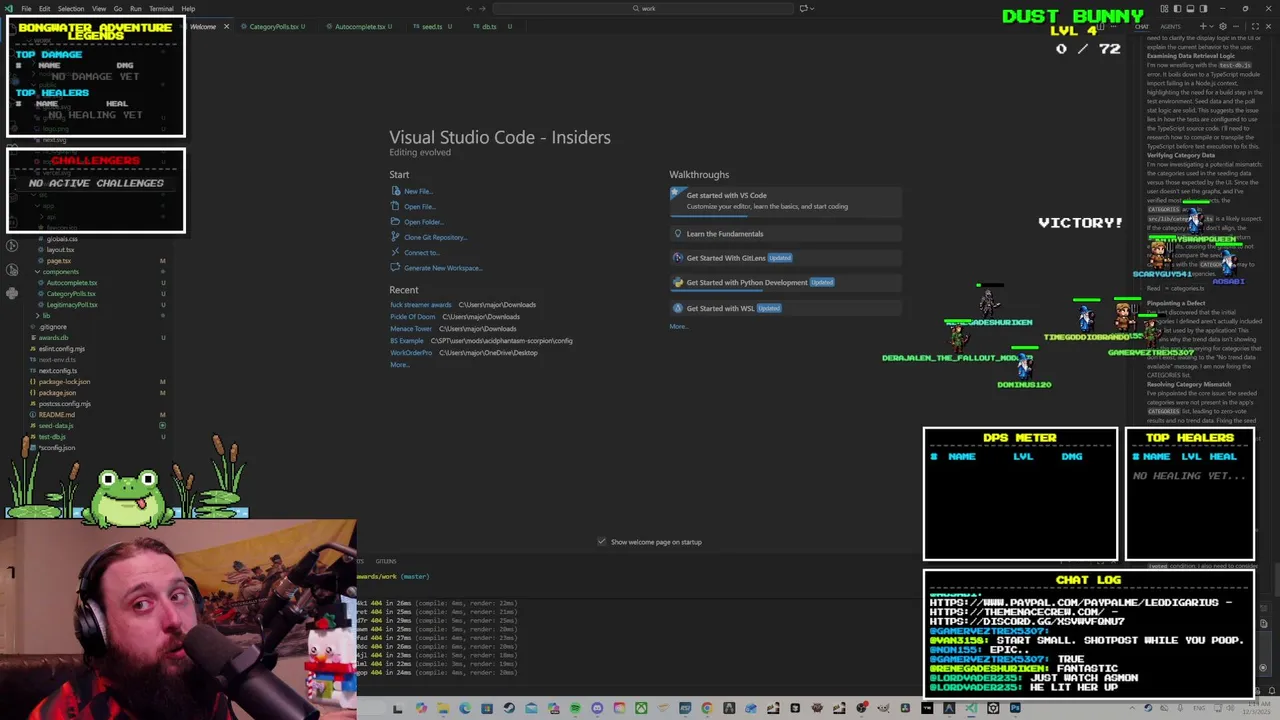This screenshot has height=720, width=1280.
Task: Click the lightbulb icon of Learn the Fundamentals
Action: 678,234
